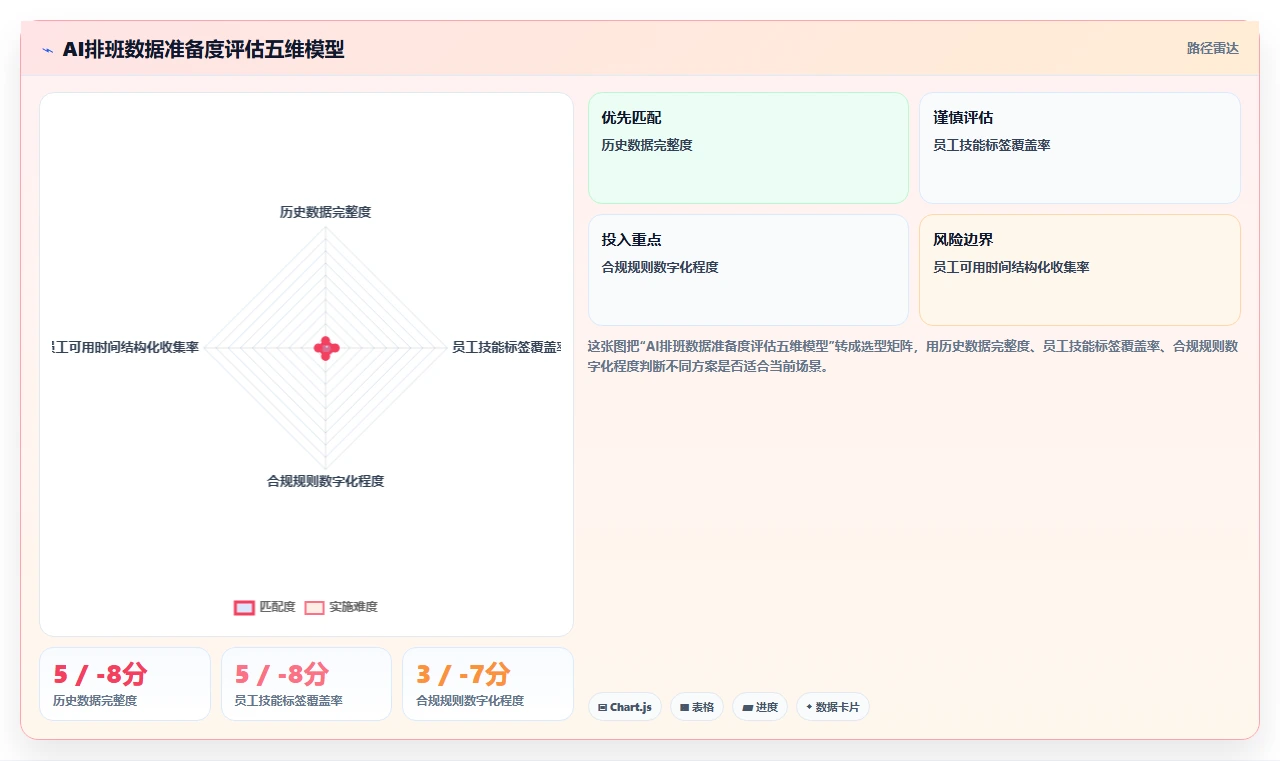Toggle the 匹配度 legend swatch
This screenshot has width=1280, height=761.
click(244, 607)
